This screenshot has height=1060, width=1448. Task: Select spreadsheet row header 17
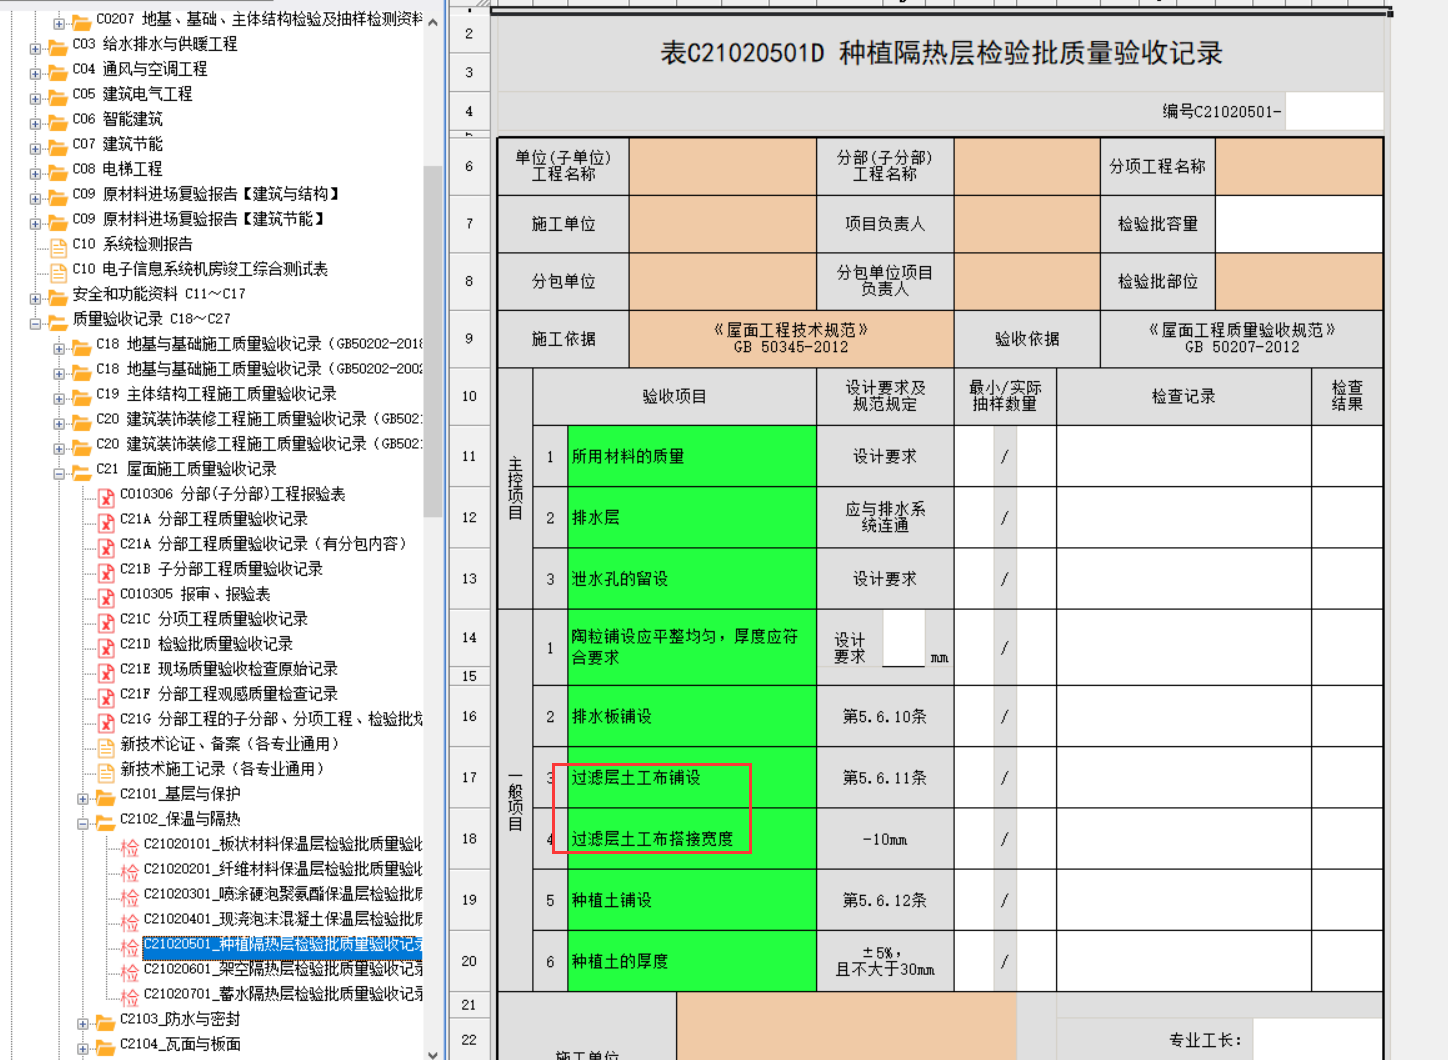coord(469,777)
